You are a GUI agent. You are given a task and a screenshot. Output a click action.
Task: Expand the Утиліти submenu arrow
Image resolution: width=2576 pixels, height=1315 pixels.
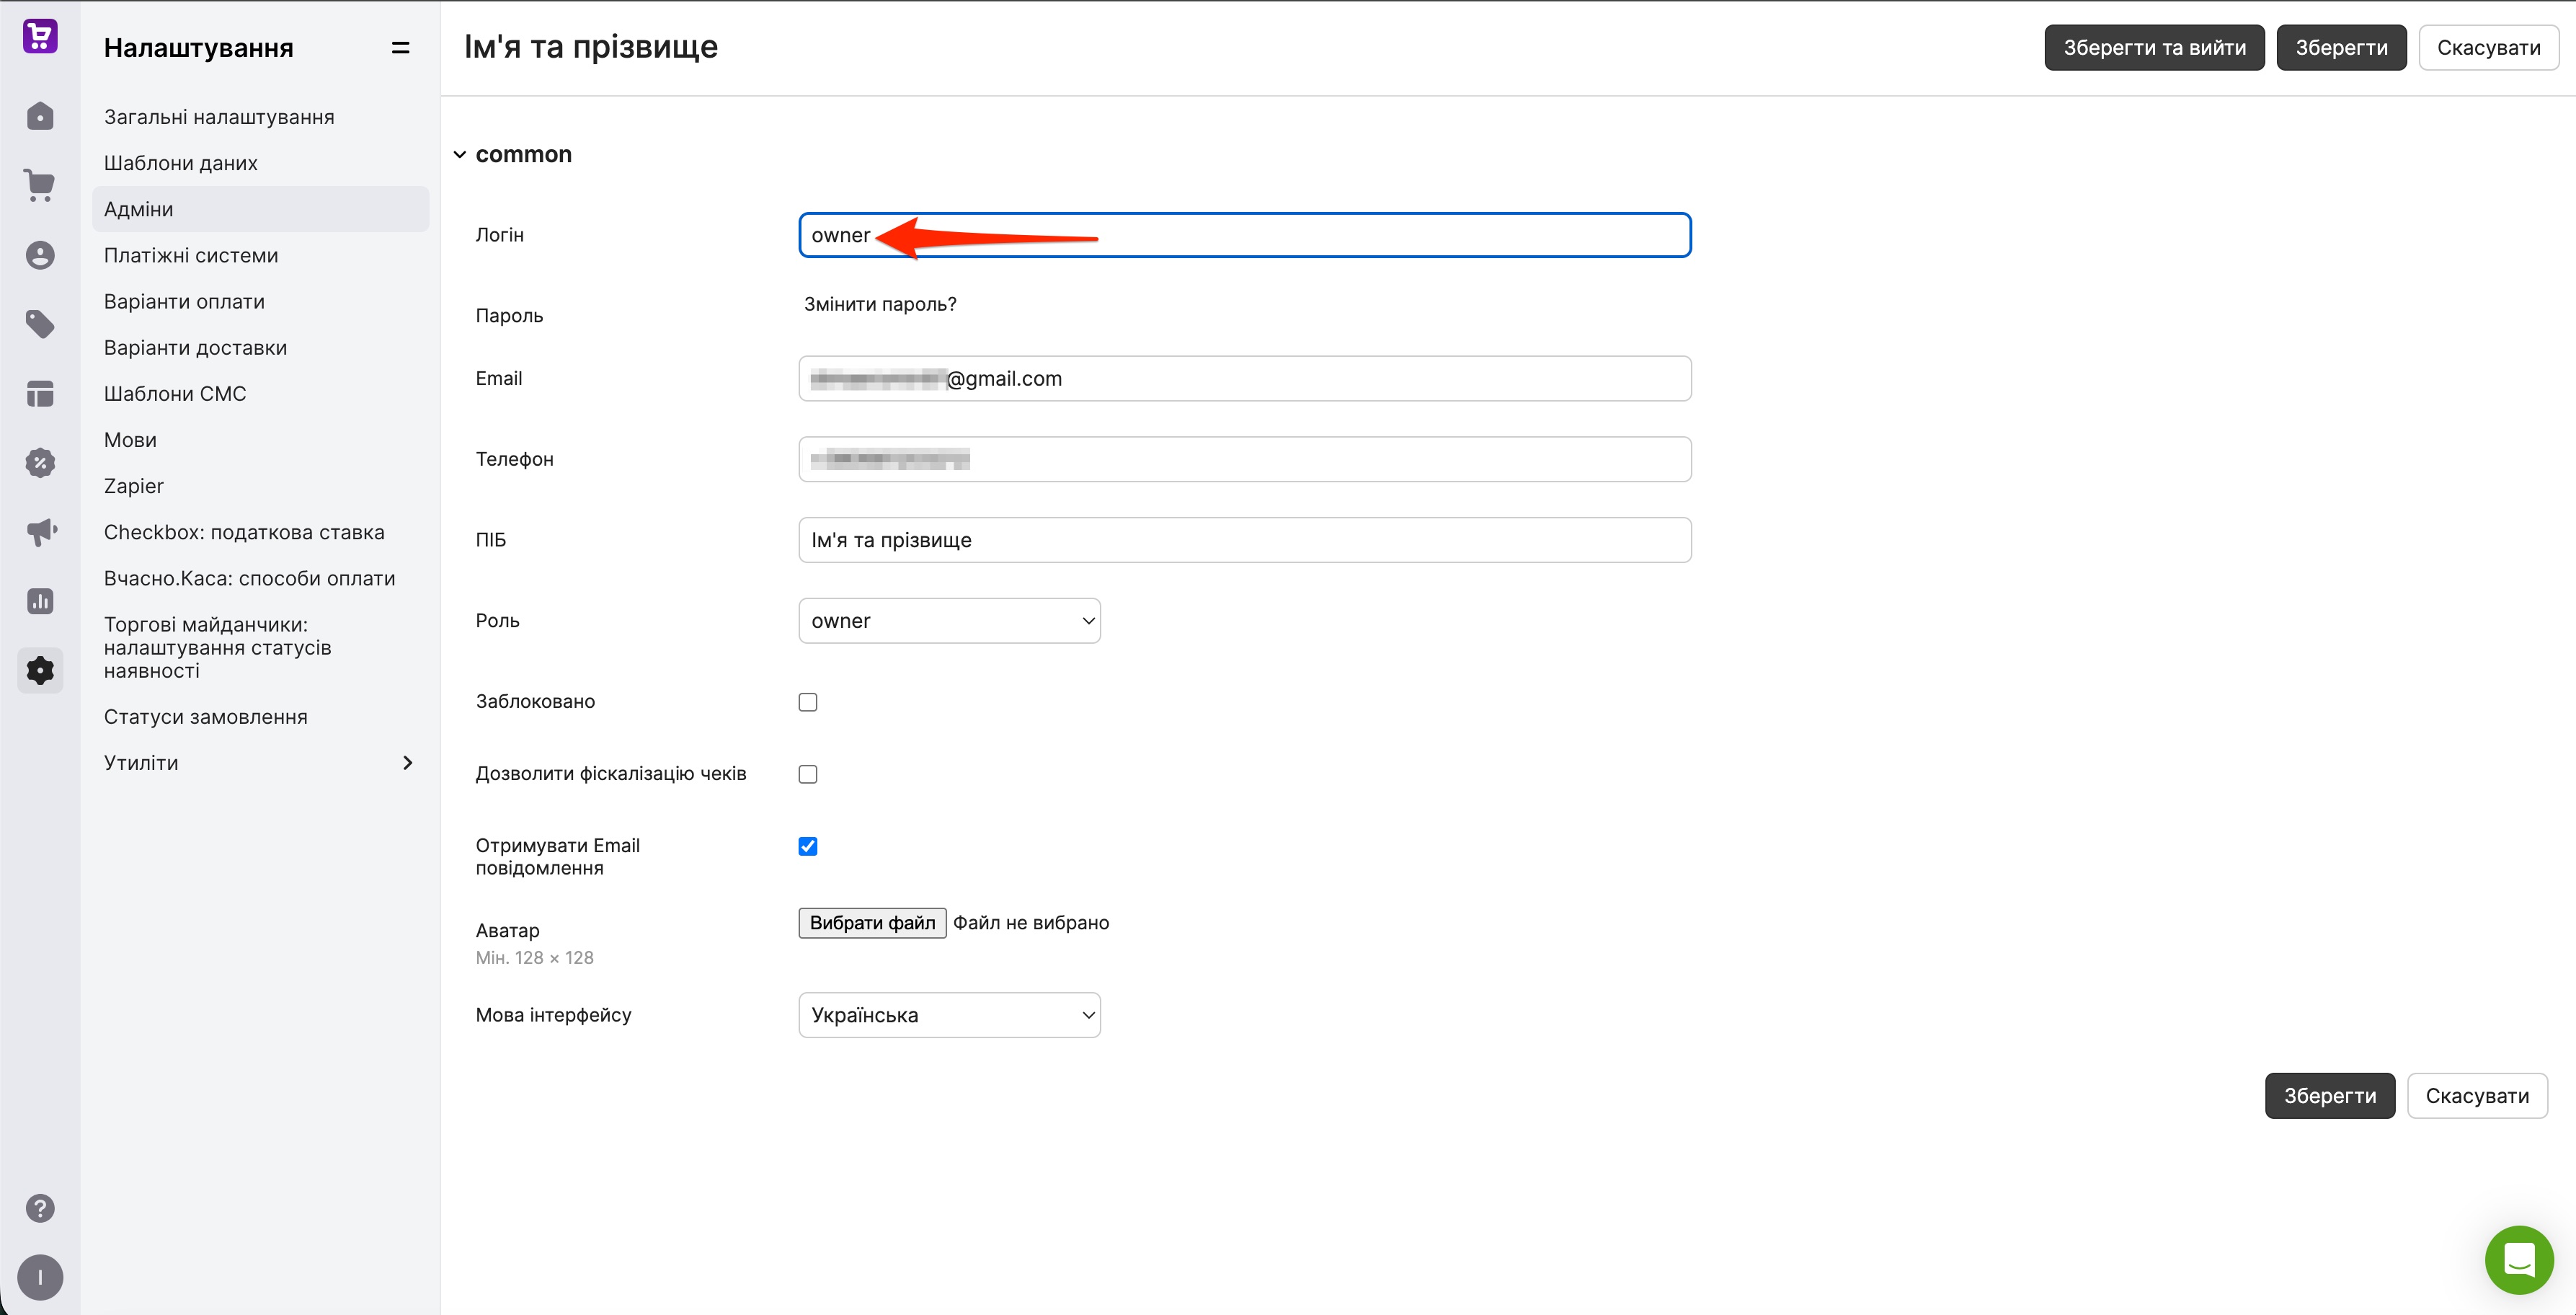click(407, 763)
